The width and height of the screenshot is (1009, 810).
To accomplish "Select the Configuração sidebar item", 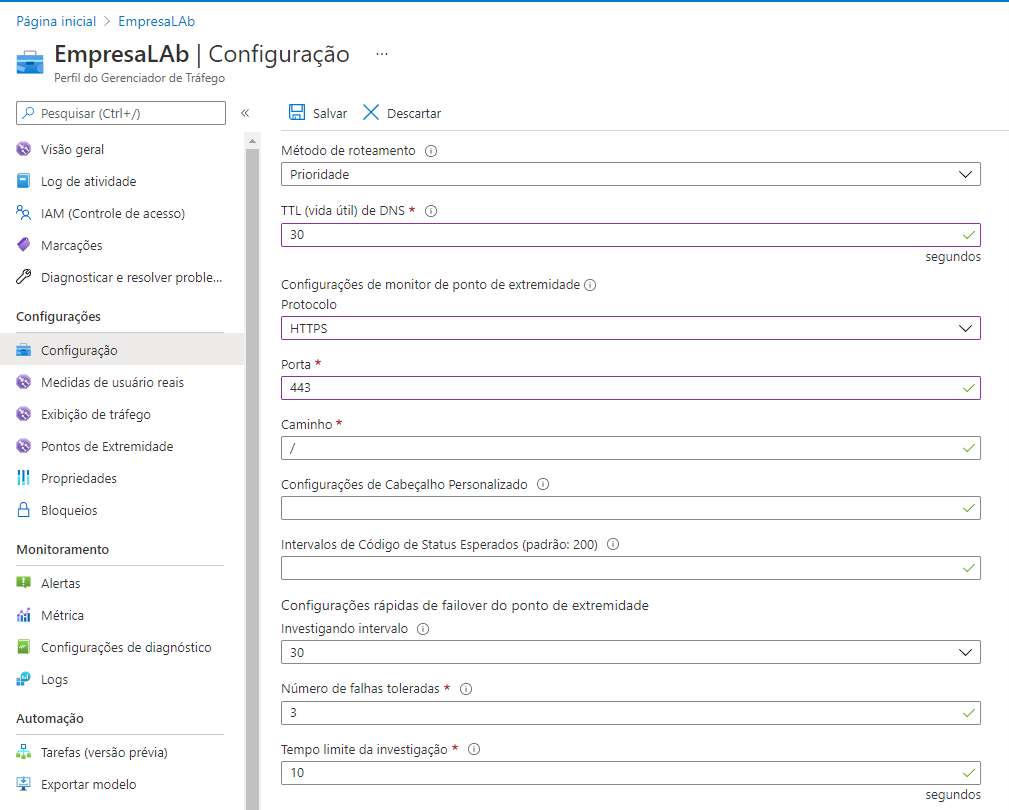I will 122,350.
